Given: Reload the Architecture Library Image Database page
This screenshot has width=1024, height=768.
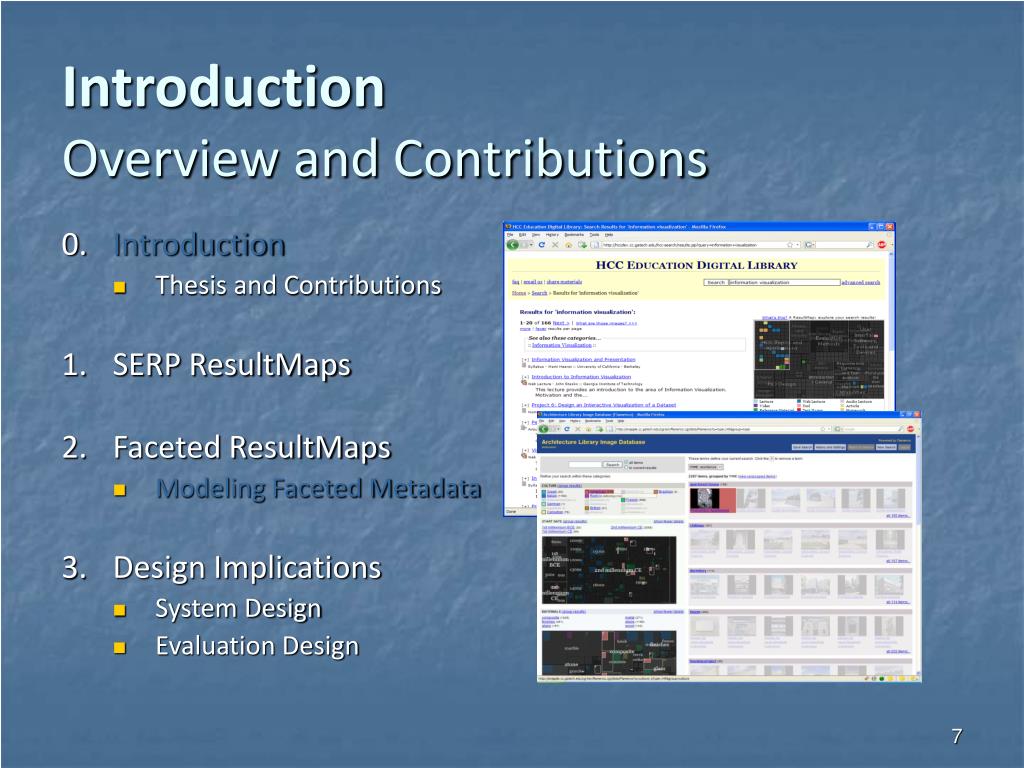Looking at the screenshot, I should pyautogui.click(x=567, y=429).
